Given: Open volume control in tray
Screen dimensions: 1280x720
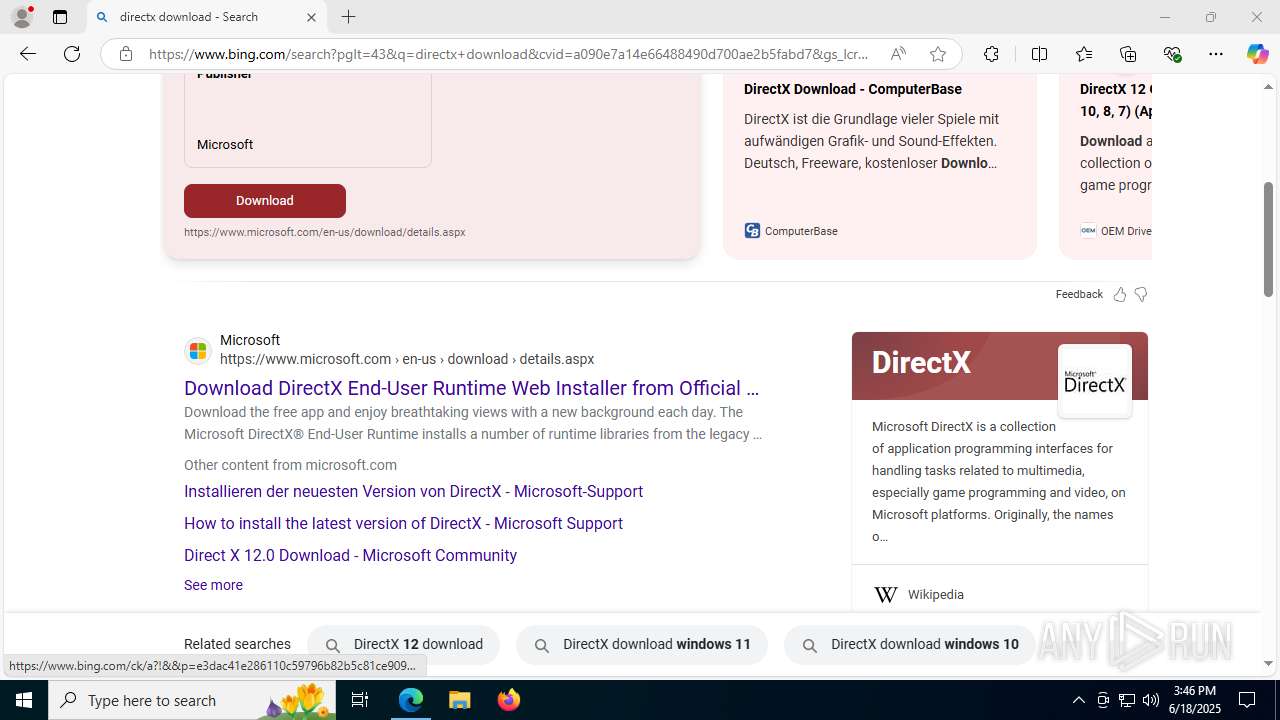Looking at the screenshot, I should coord(1151,700).
